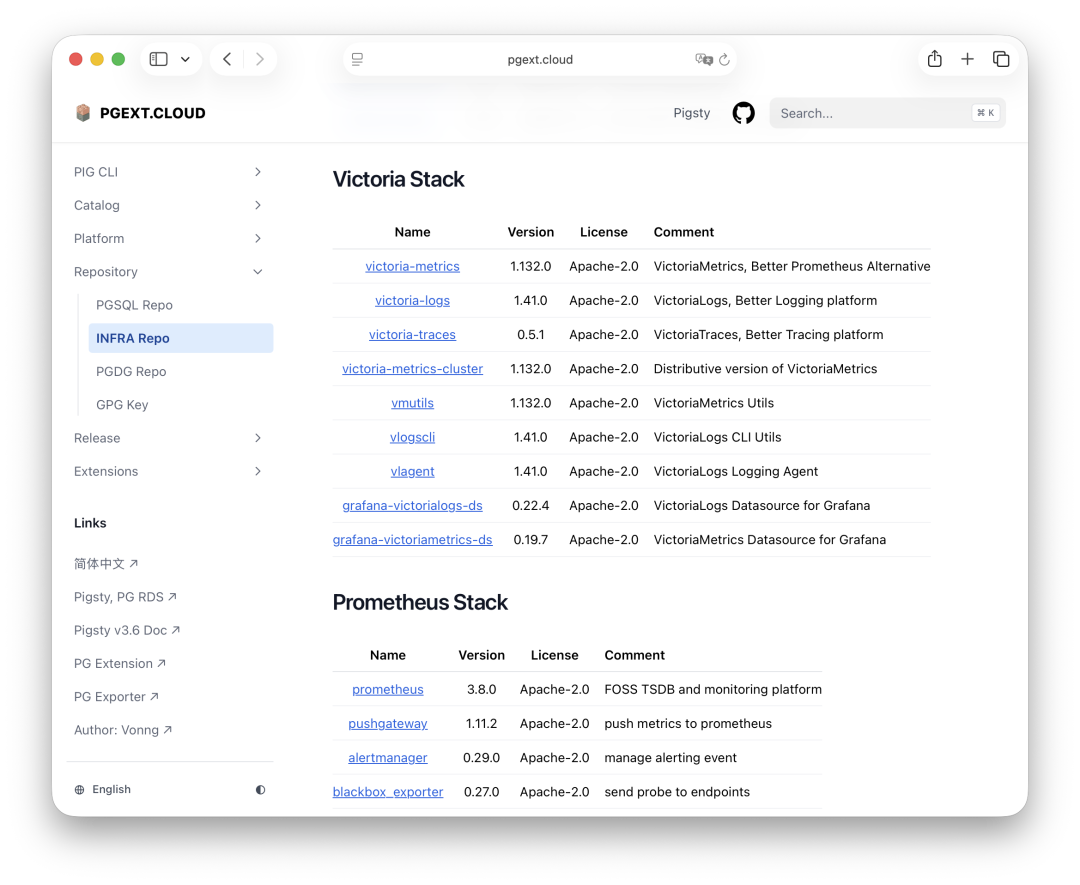Click the Reader view icon in the address bar
The width and height of the screenshot is (1080, 885).
(x=357, y=59)
